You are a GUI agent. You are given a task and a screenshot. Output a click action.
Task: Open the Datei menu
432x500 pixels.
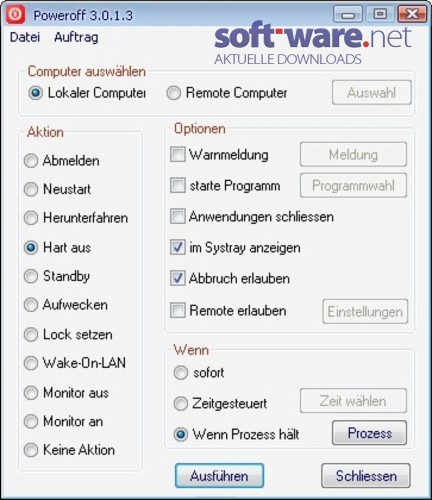click(x=25, y=37)
